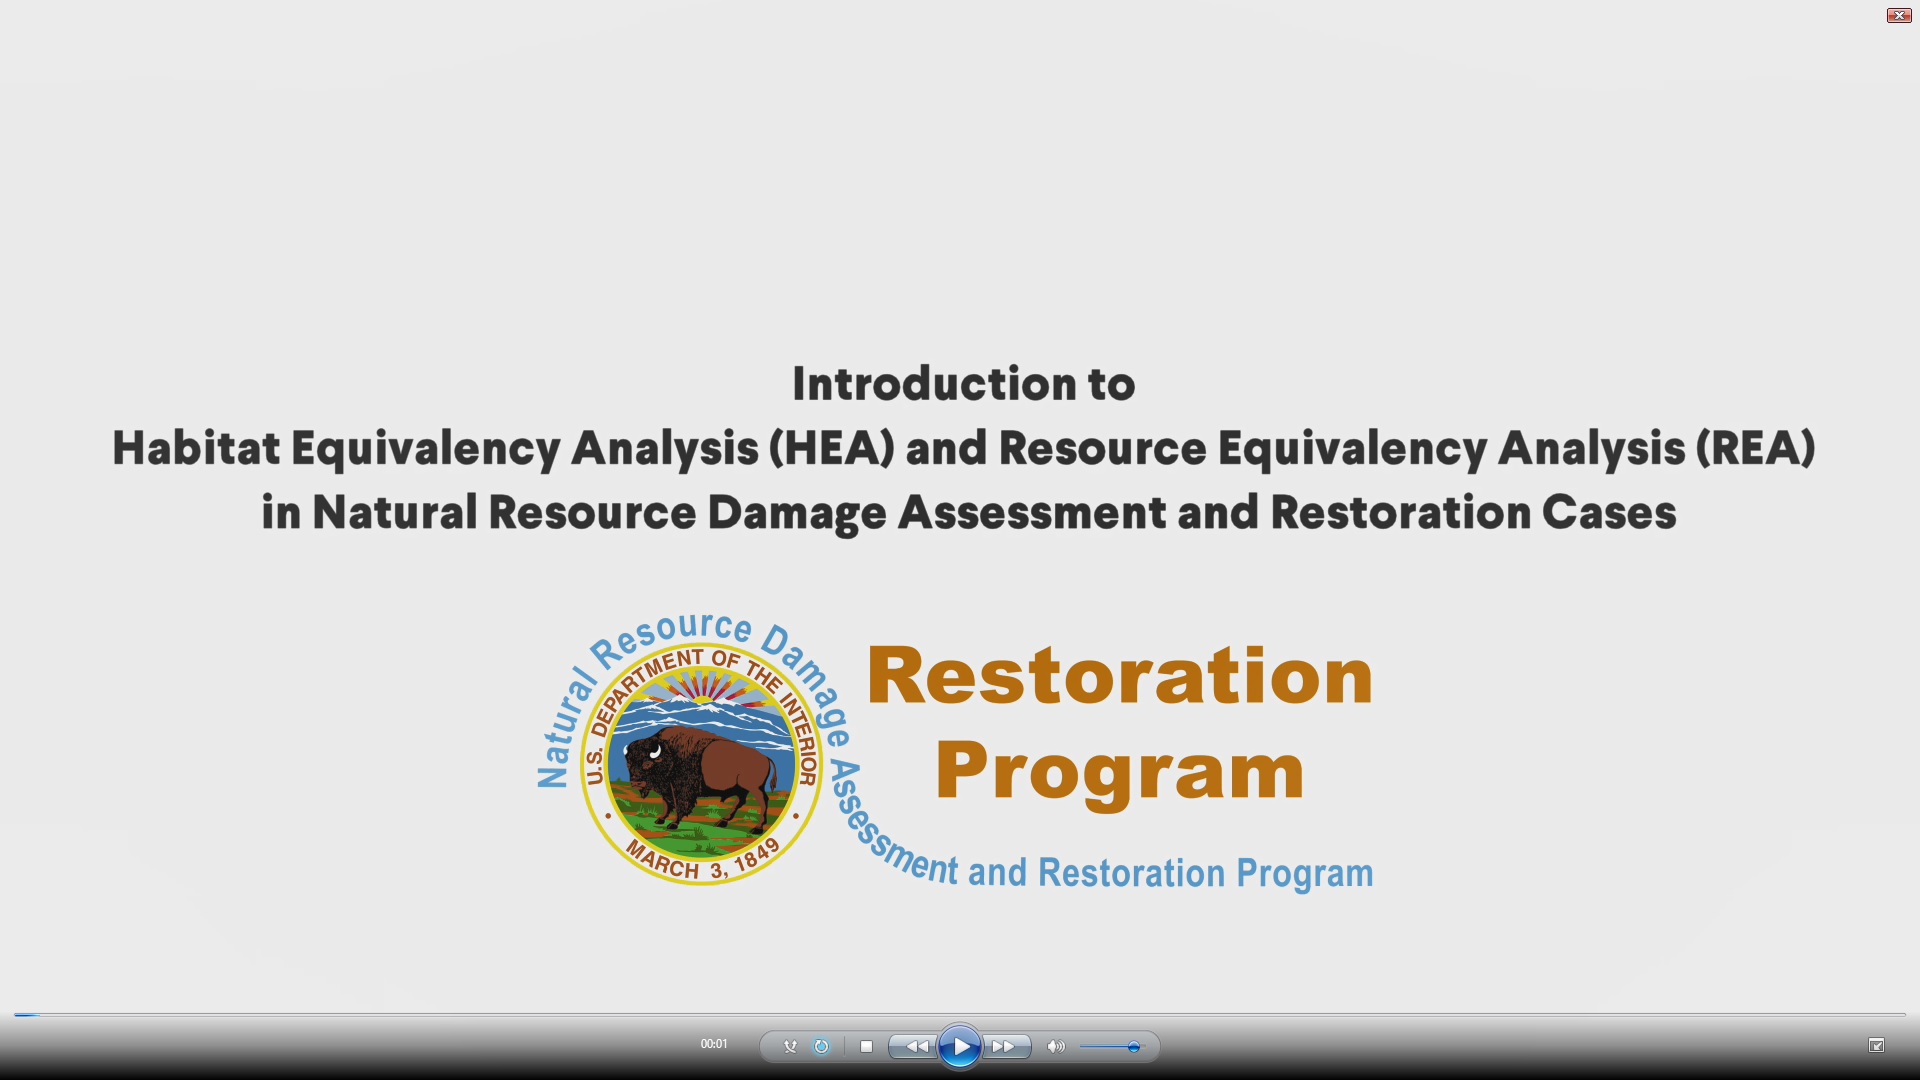Mute the audio with the speaker icon

click(1056, 1047)
